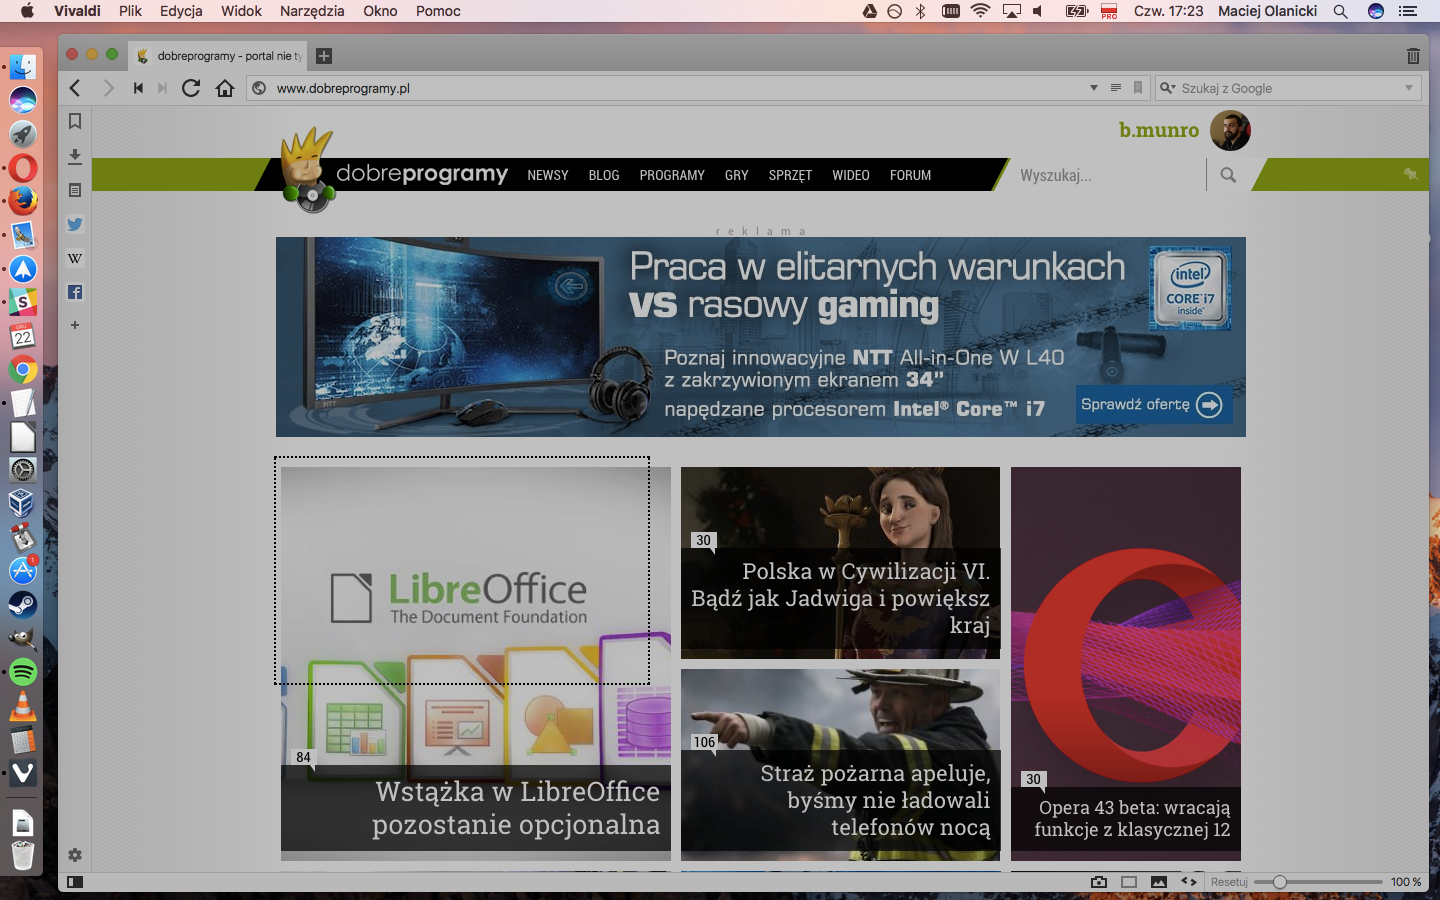Capture page with the camera icon

coord(1099,882)
